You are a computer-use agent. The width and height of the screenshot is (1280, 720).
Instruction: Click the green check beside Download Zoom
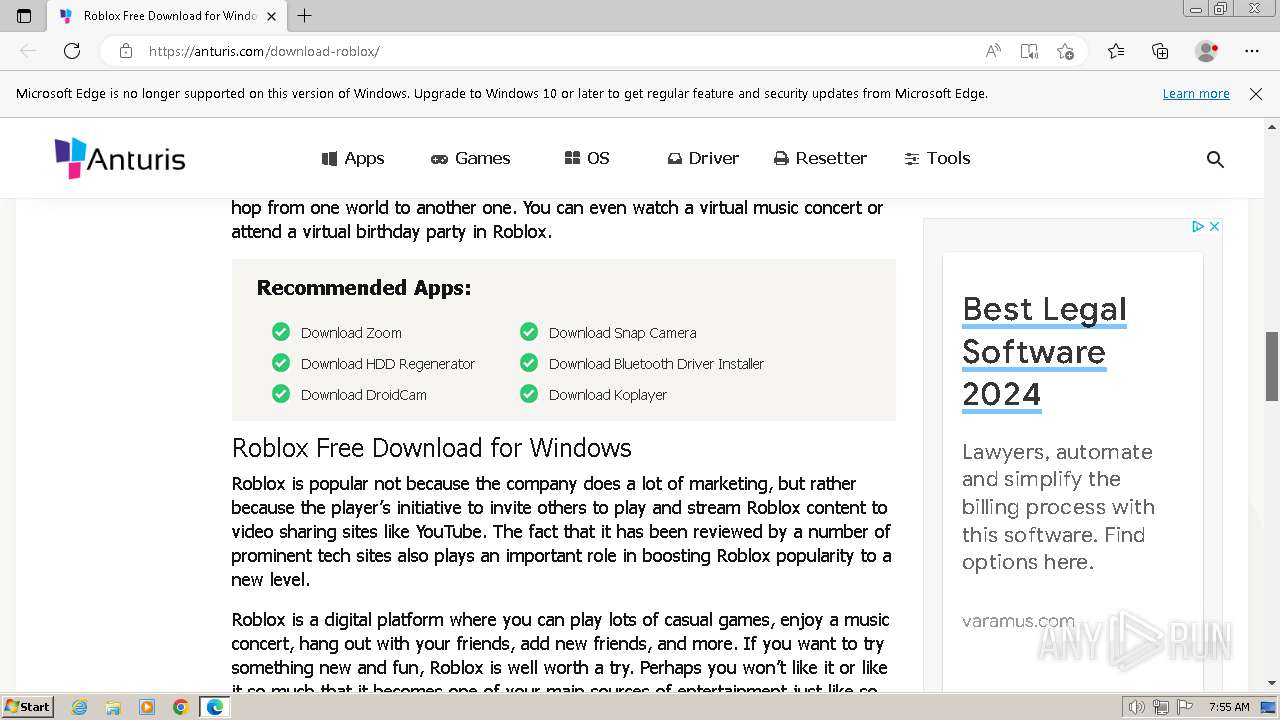(281, 332)
